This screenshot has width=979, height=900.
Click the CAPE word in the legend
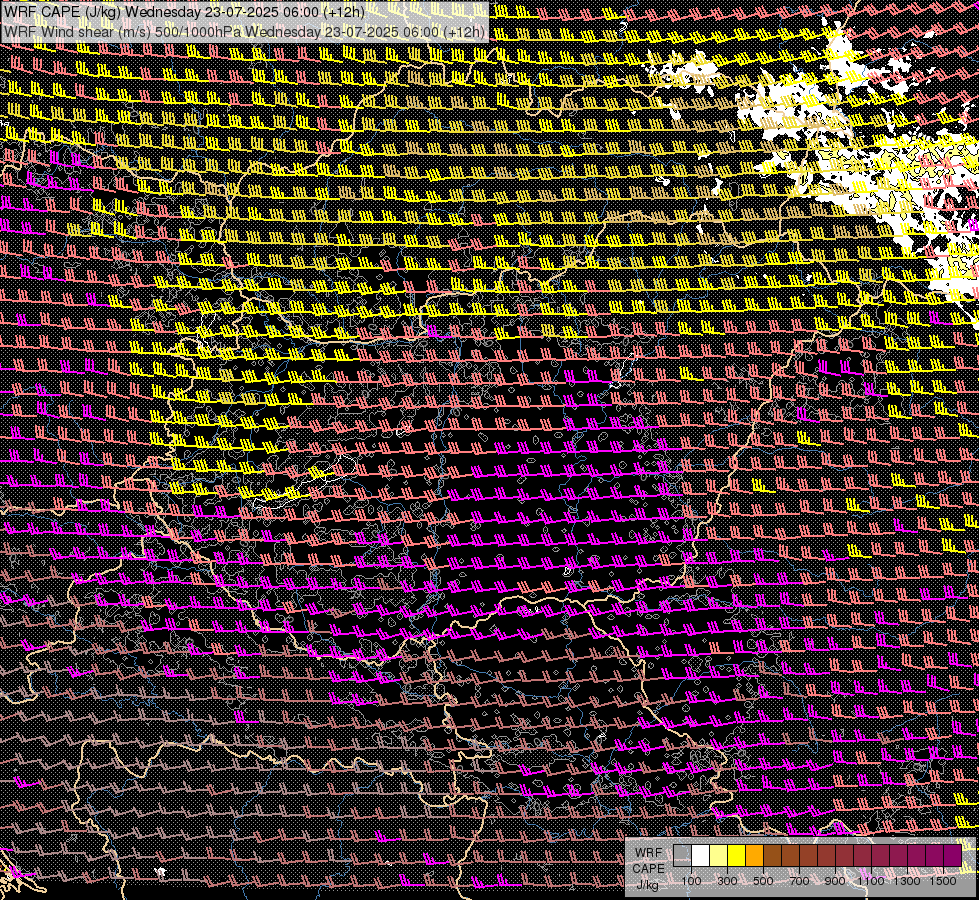649,869
